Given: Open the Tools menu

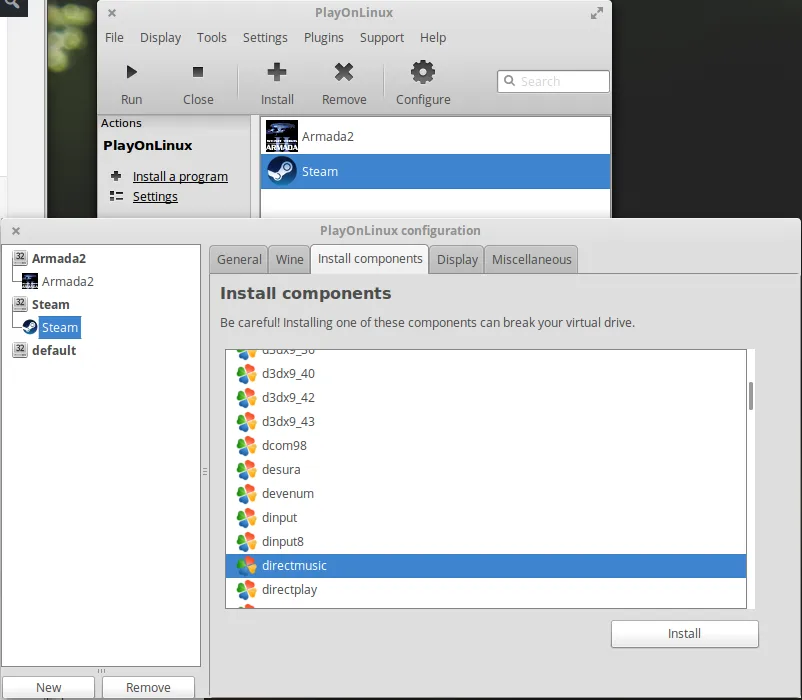Looking at the screenshot, I should click(x=211, y=37).
